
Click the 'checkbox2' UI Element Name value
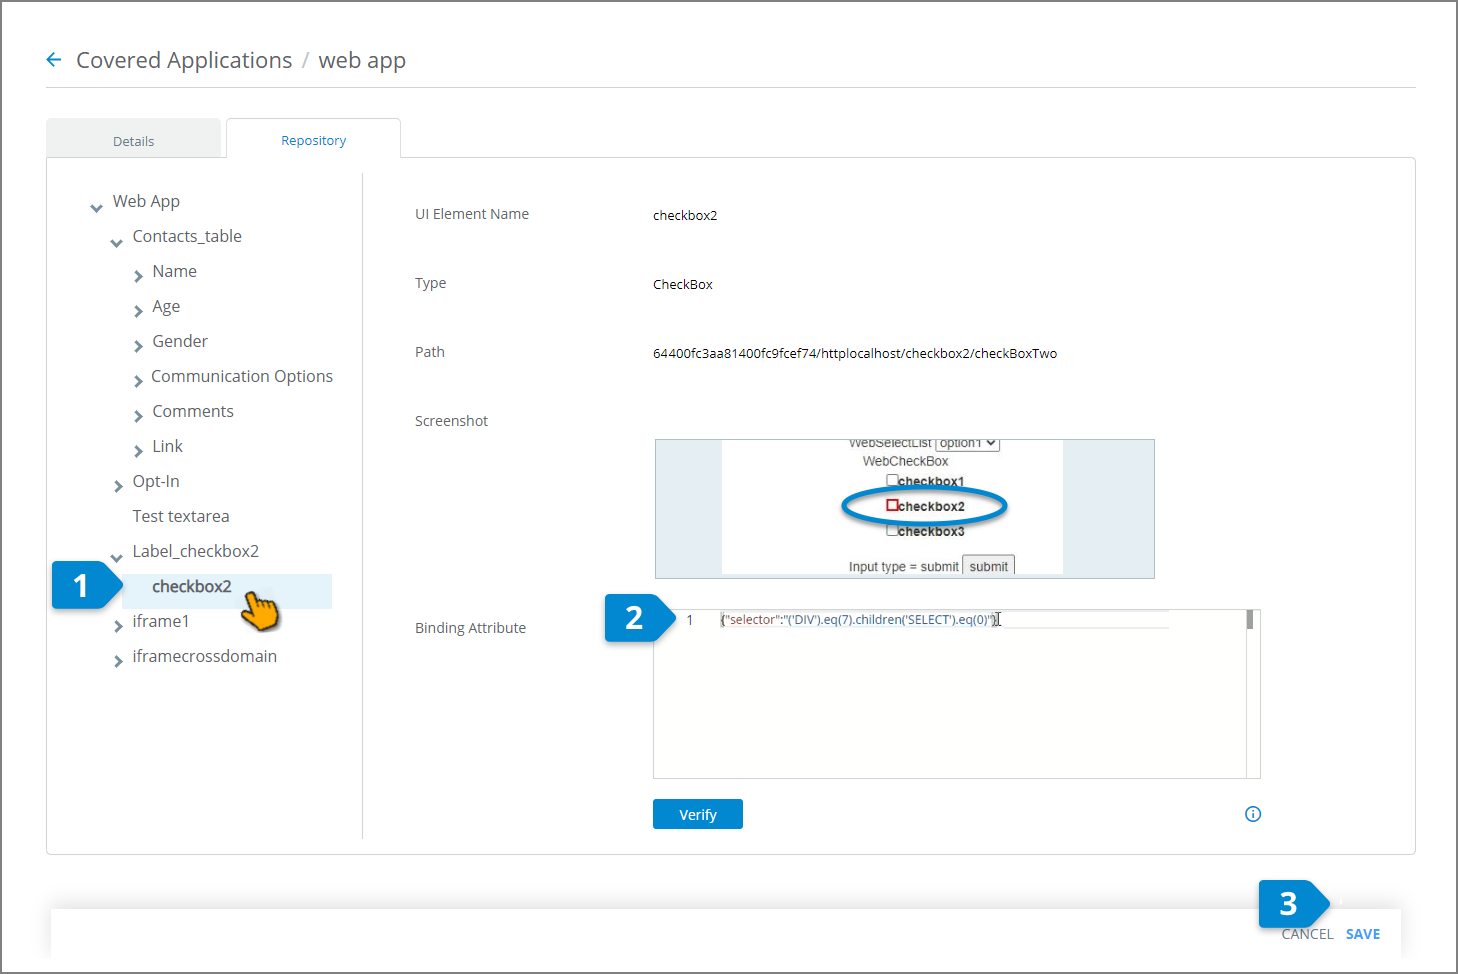(x=685, y=215)
